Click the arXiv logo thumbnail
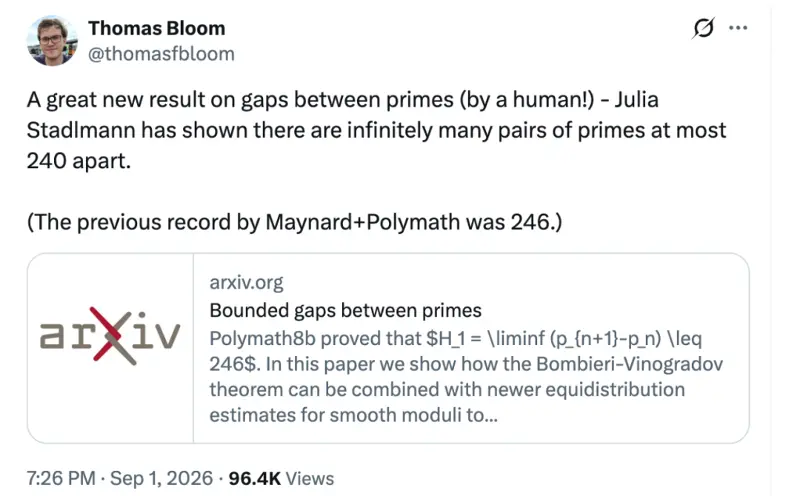The width and height of the screenshot is (800, 496). point(110,348)
